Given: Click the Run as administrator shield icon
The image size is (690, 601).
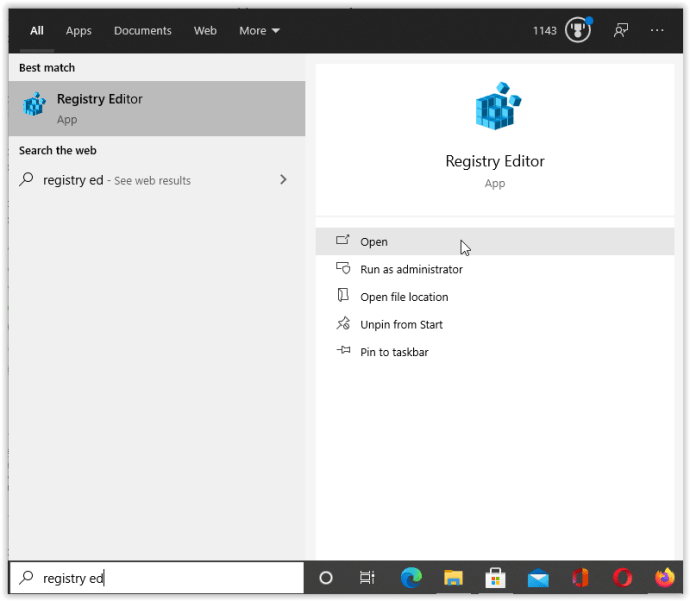Looking at the screenshot, I should click(x=343, y=268).
